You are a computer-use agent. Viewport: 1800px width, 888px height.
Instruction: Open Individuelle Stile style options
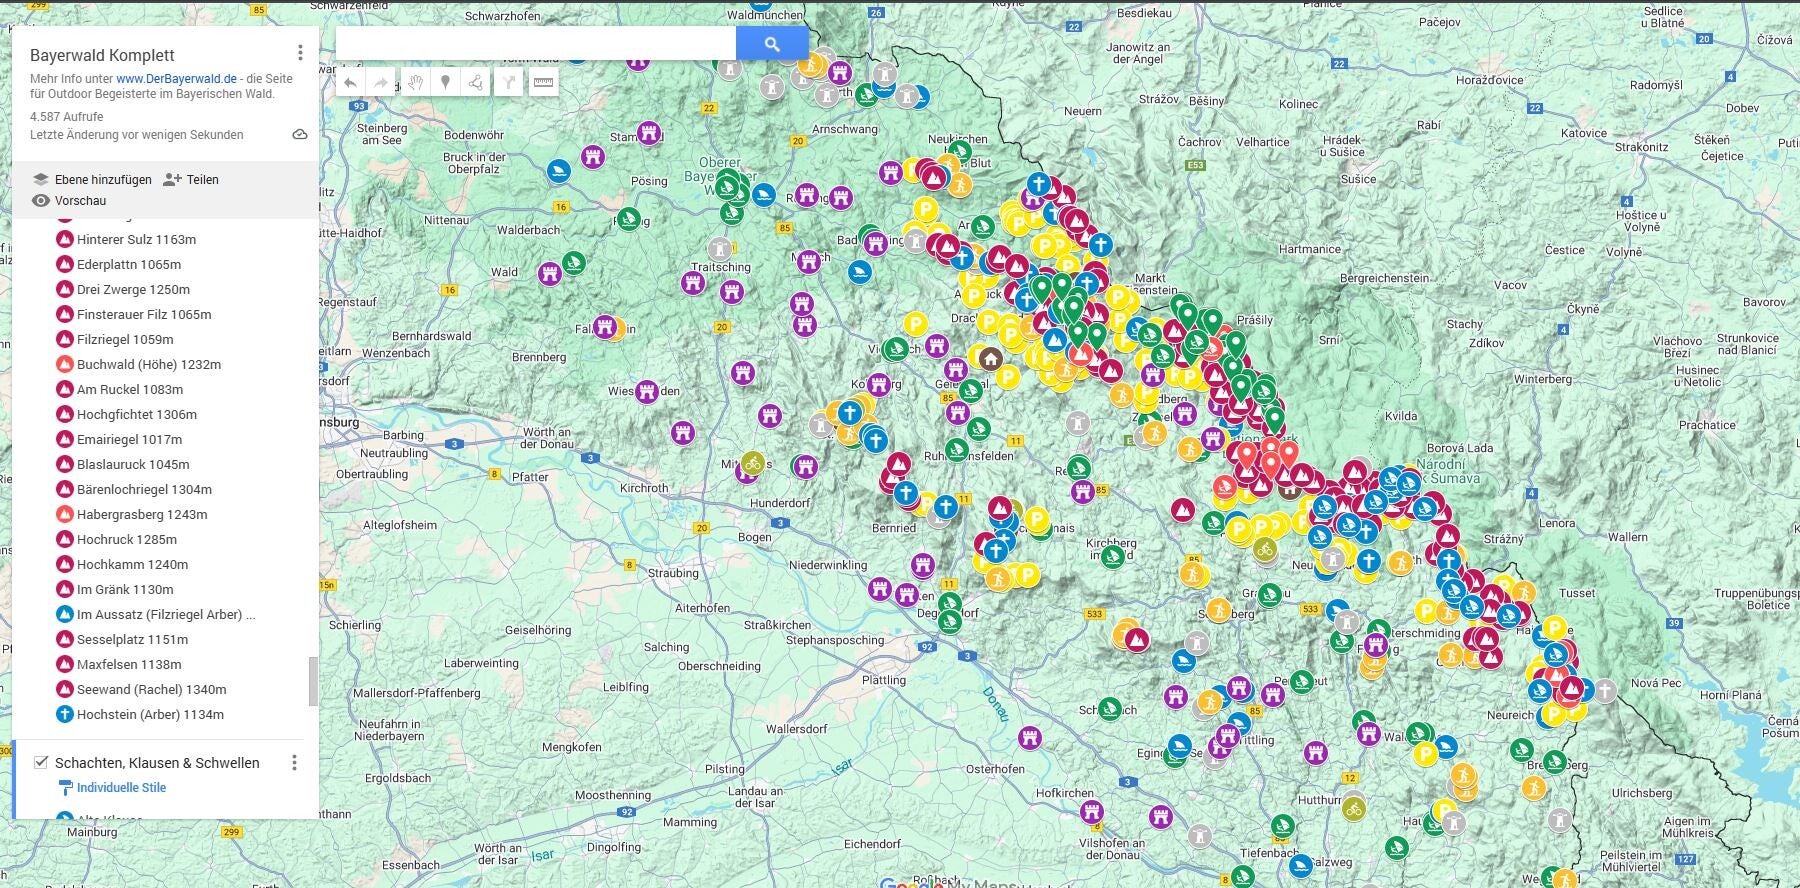tap(121, 788)
